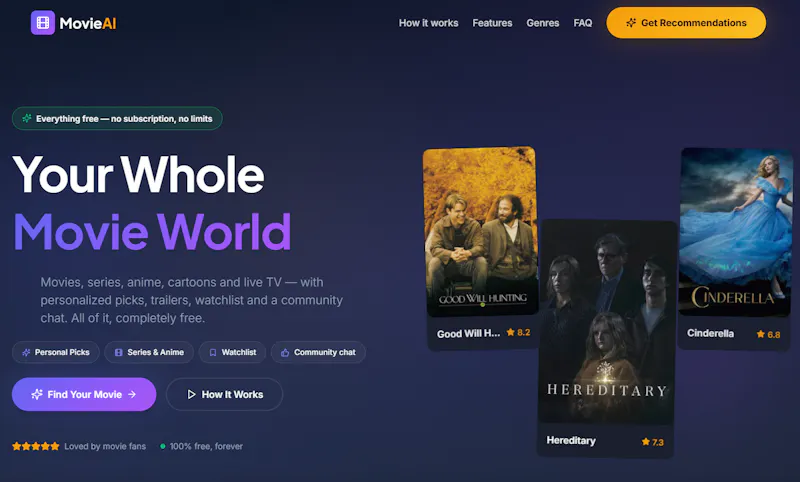Click the star icon beside 6.8 rating
The height and width of the screenshot is (482, 800).
[761, 334]
